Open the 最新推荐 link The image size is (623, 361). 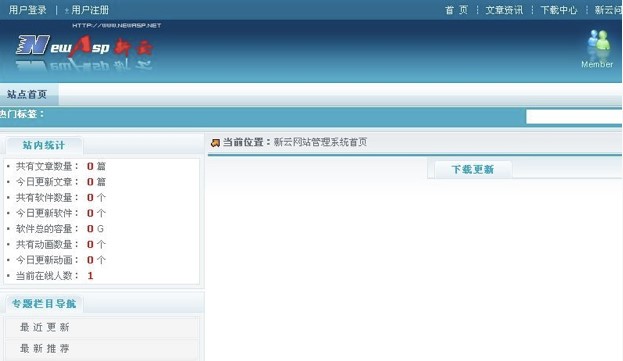tap(44, 349)
